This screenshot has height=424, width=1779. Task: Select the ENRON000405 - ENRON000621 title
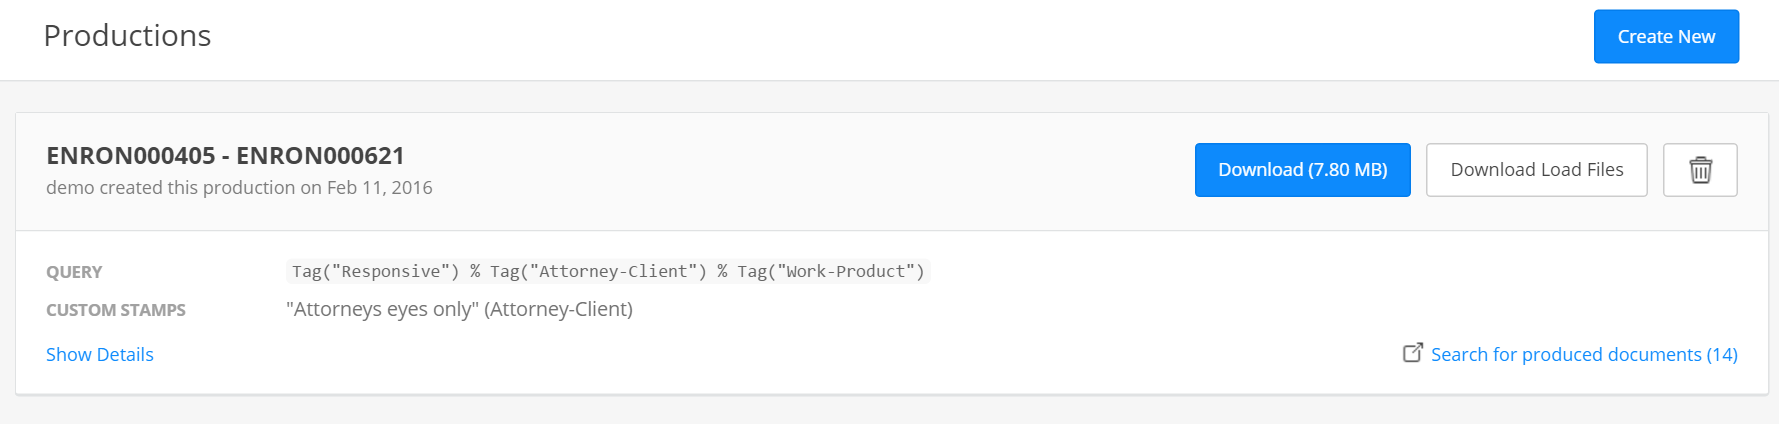point(225,156)
